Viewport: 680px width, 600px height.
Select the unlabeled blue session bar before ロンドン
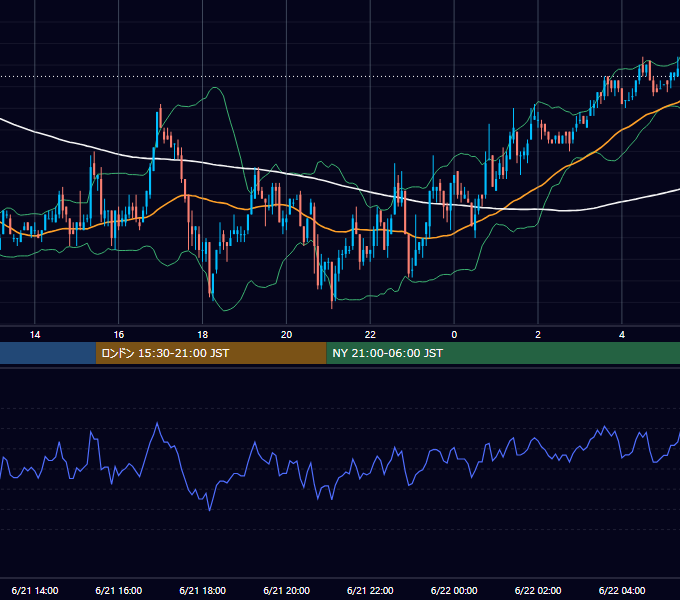pos(48,353)
